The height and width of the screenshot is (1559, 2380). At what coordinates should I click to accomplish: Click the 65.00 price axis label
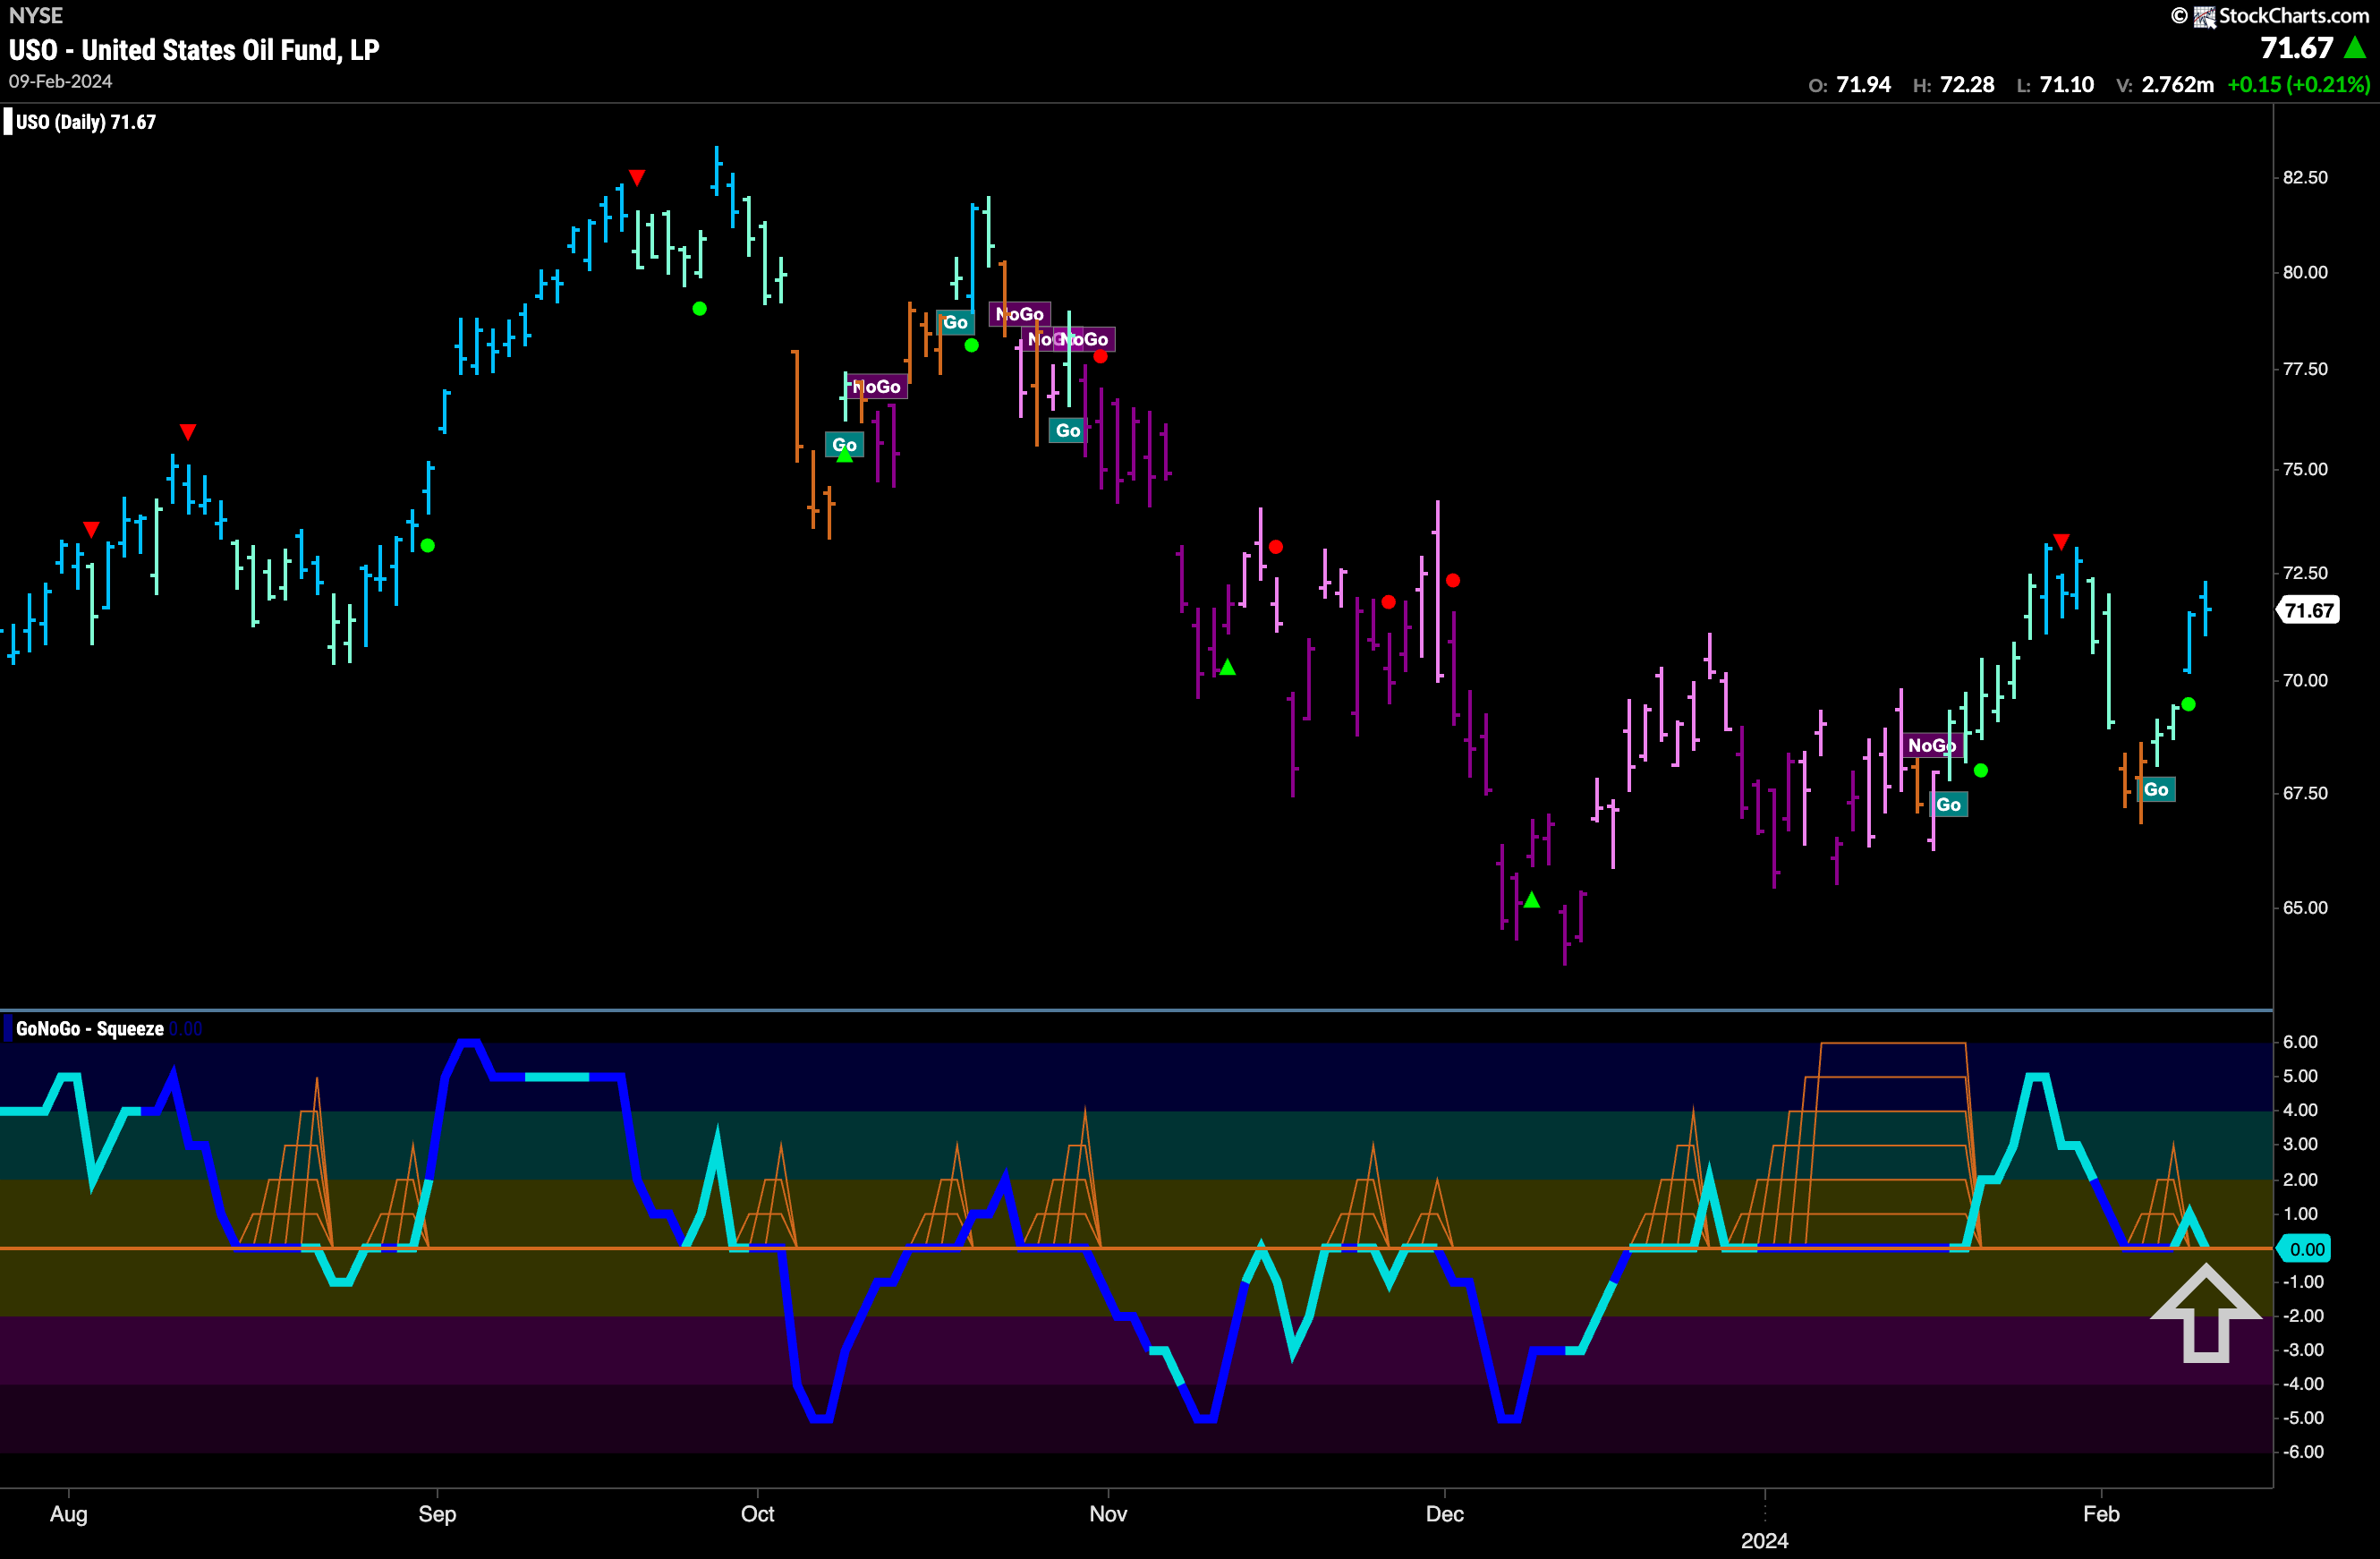(2305, 907)
